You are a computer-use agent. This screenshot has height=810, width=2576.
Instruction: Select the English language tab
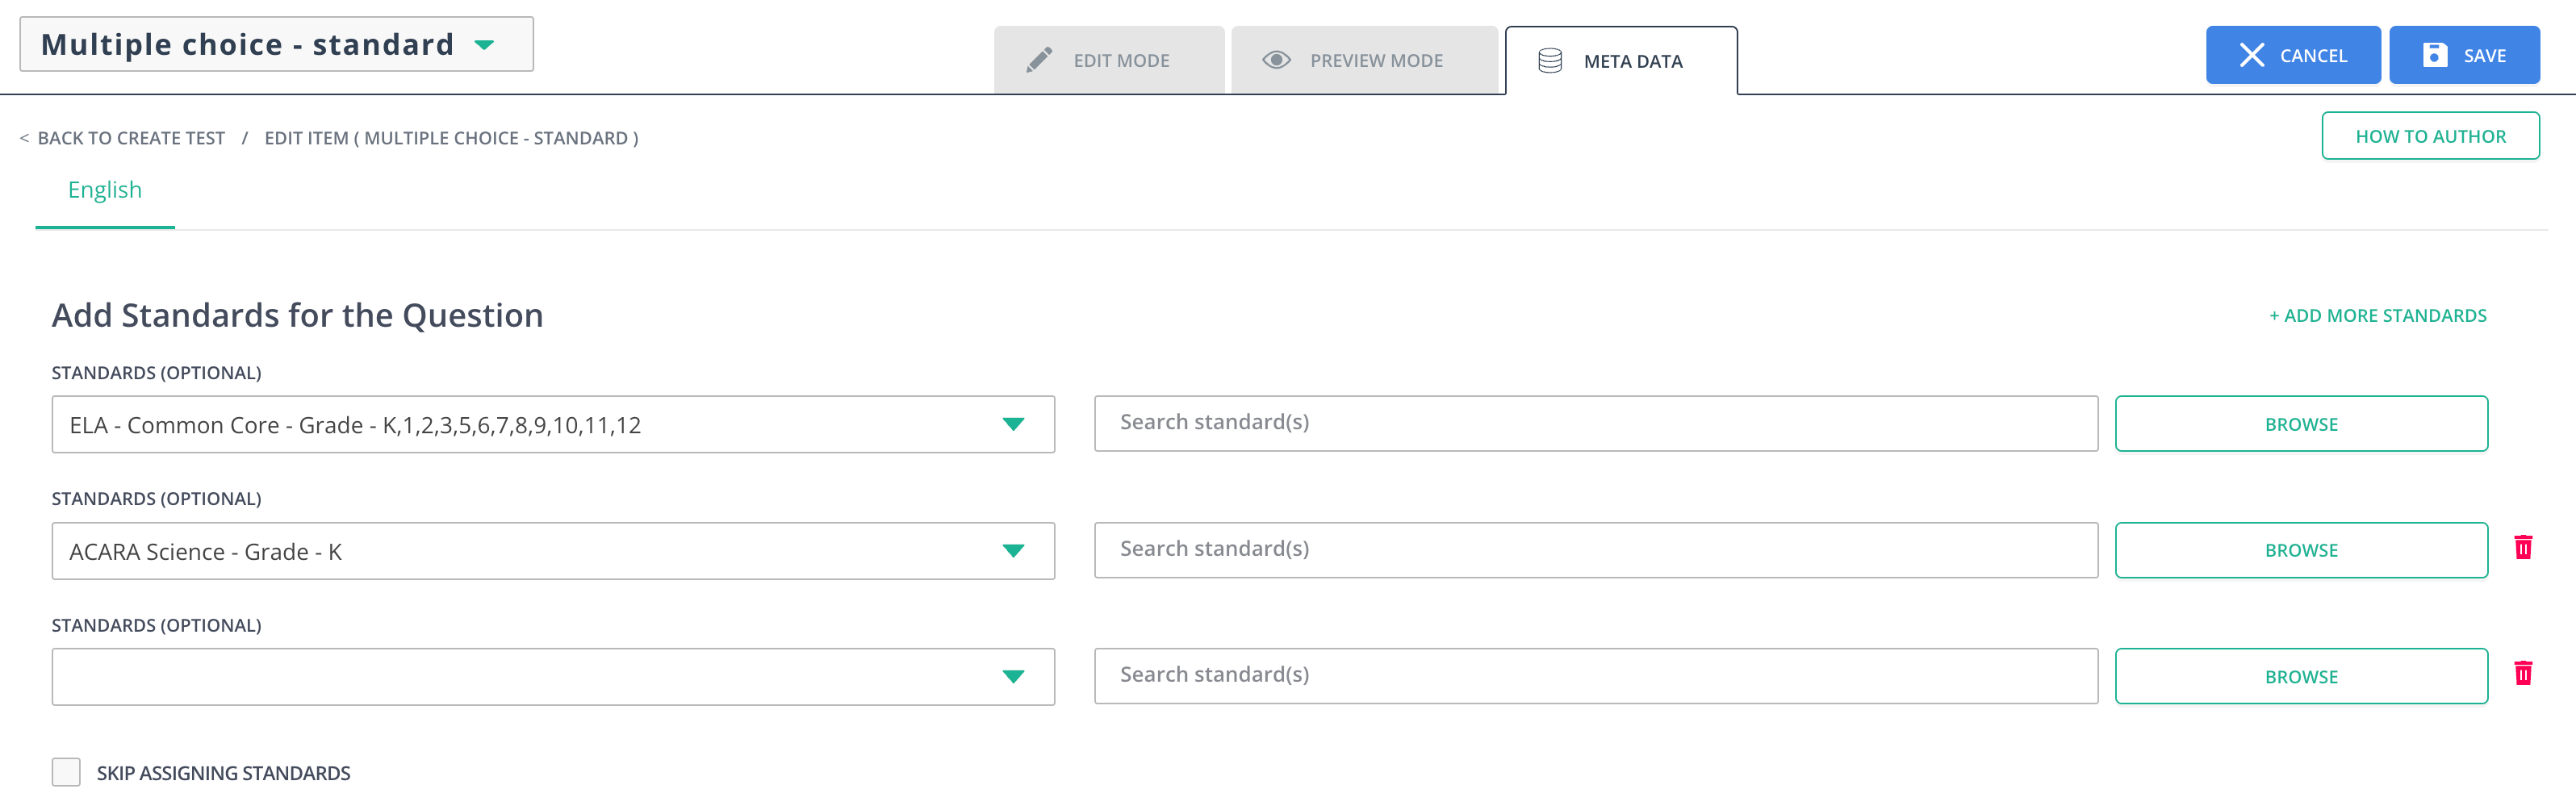(x=105, y=190)
